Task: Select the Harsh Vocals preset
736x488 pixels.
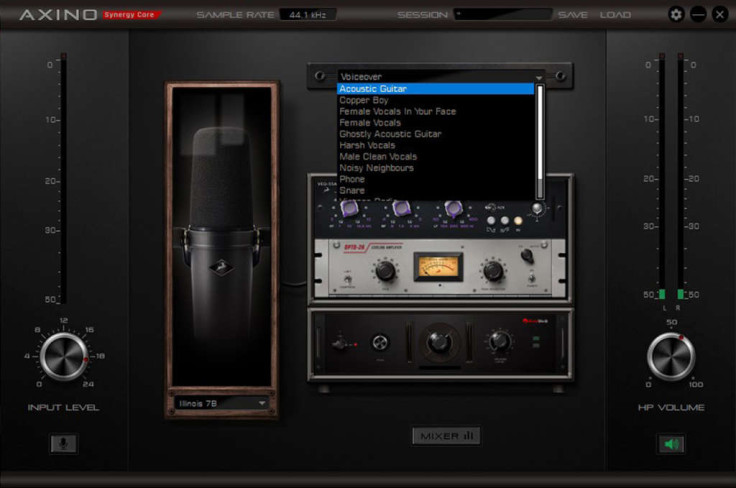Action: click(x=435, y=145)
